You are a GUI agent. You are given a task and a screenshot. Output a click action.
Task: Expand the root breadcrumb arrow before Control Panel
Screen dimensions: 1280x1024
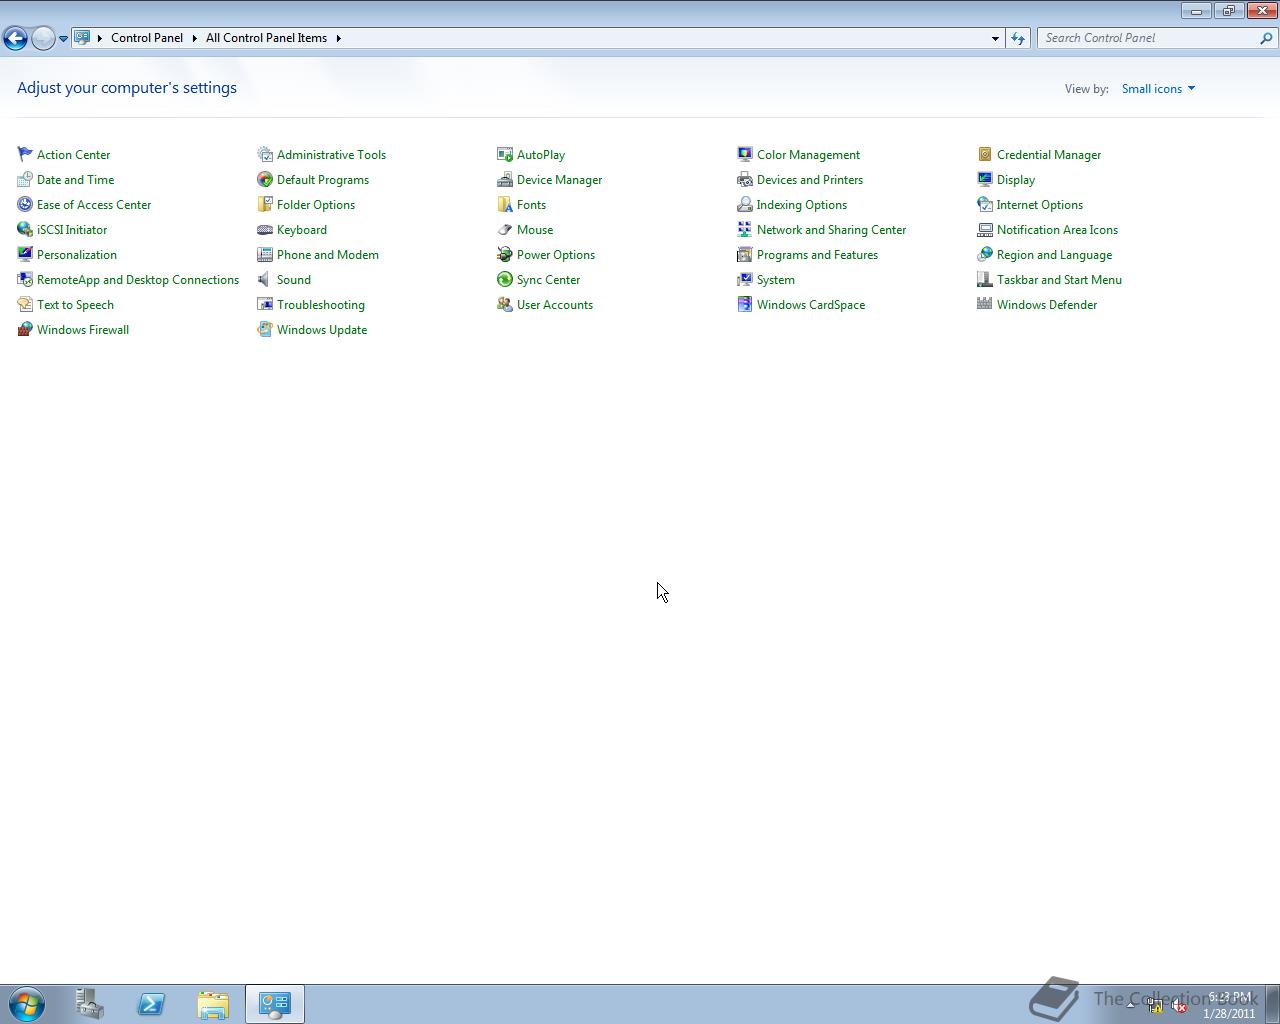coord(99,38)
